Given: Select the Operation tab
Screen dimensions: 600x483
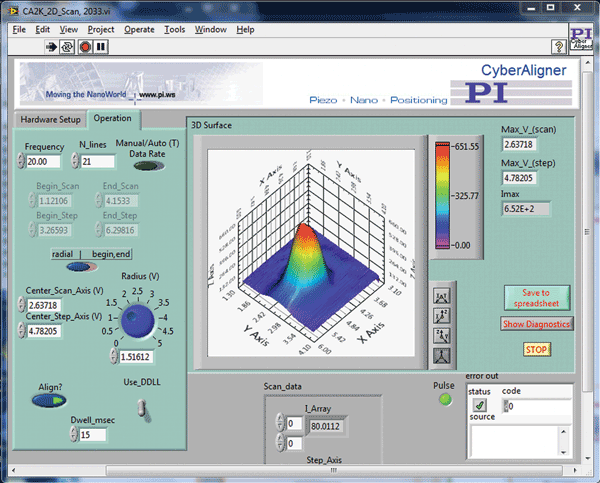Looking at the screenshot, I should (x=113, y=119).
